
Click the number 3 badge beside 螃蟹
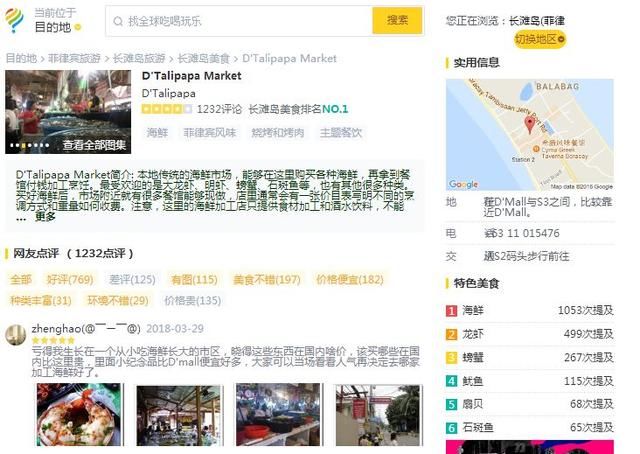click(451, 358)
